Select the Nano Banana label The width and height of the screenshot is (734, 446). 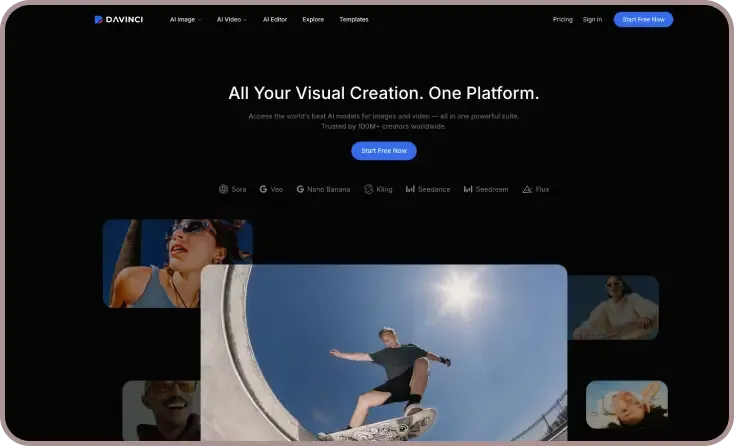329,190
